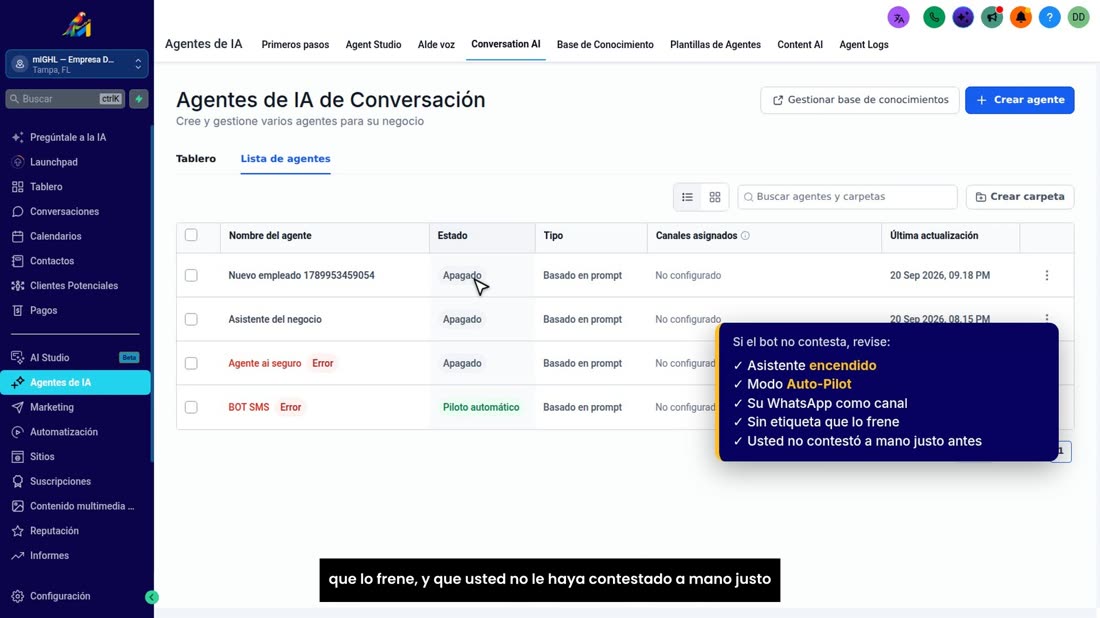Open the Primeros pasos tab
Screen dimensions: 1100x618
click(295, 45)
